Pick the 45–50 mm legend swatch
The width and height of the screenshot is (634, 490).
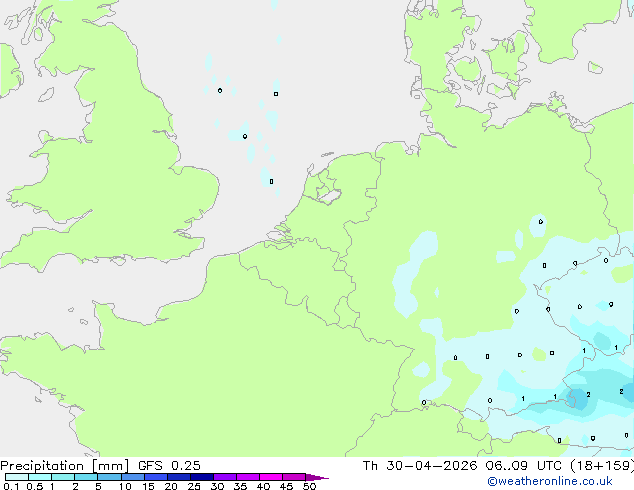tap(294, 477)
